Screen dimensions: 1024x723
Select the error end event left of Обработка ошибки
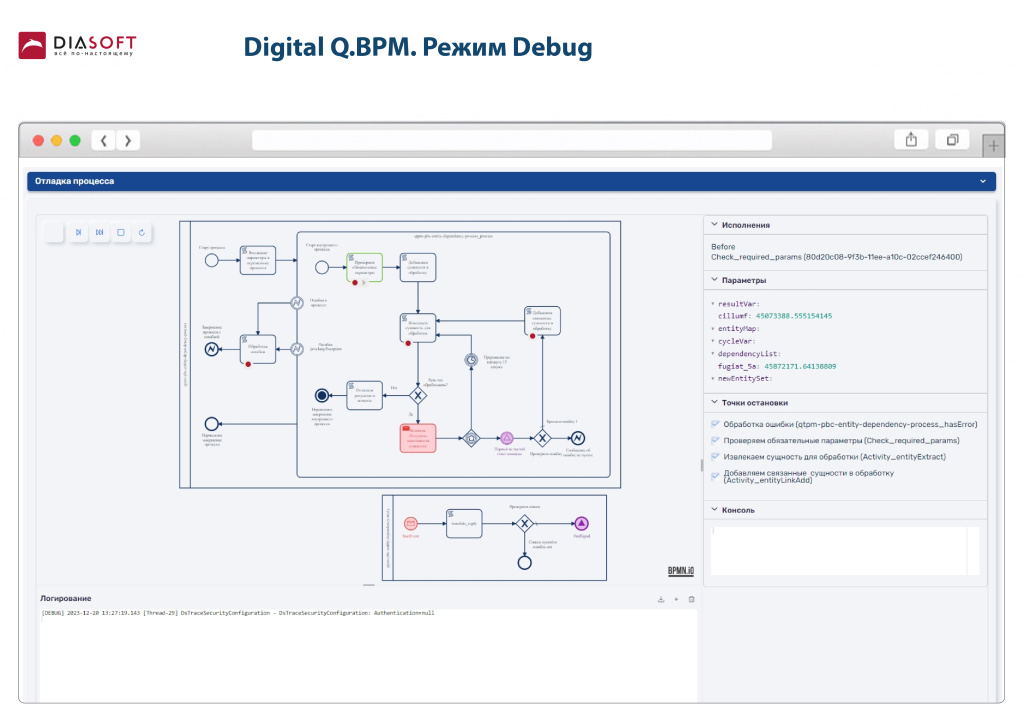212,349
